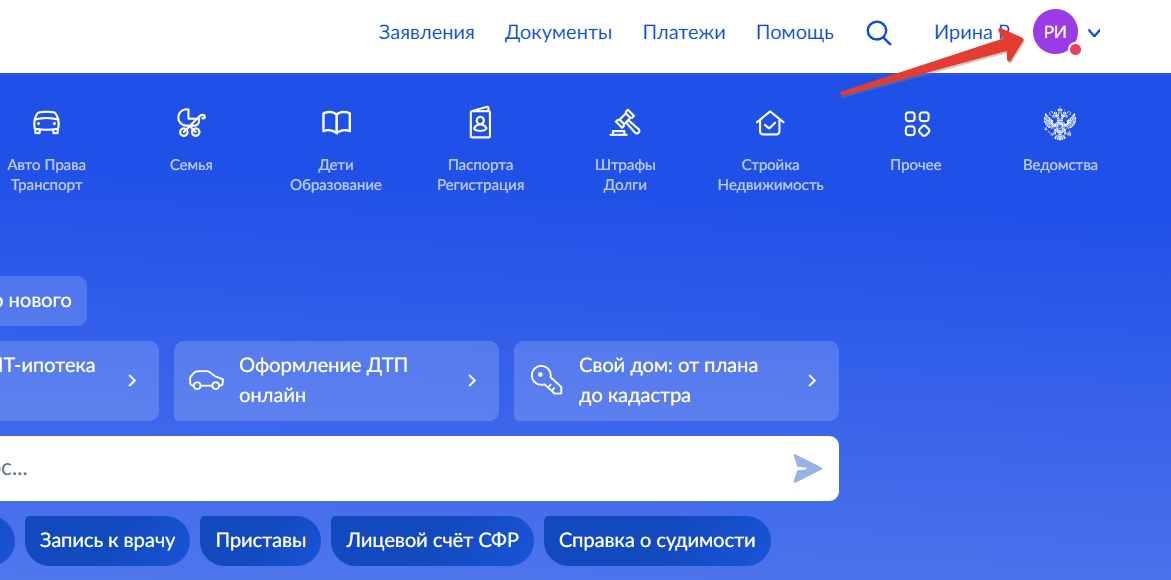Select the Запись к врачу chip

(x=108, y=540)
